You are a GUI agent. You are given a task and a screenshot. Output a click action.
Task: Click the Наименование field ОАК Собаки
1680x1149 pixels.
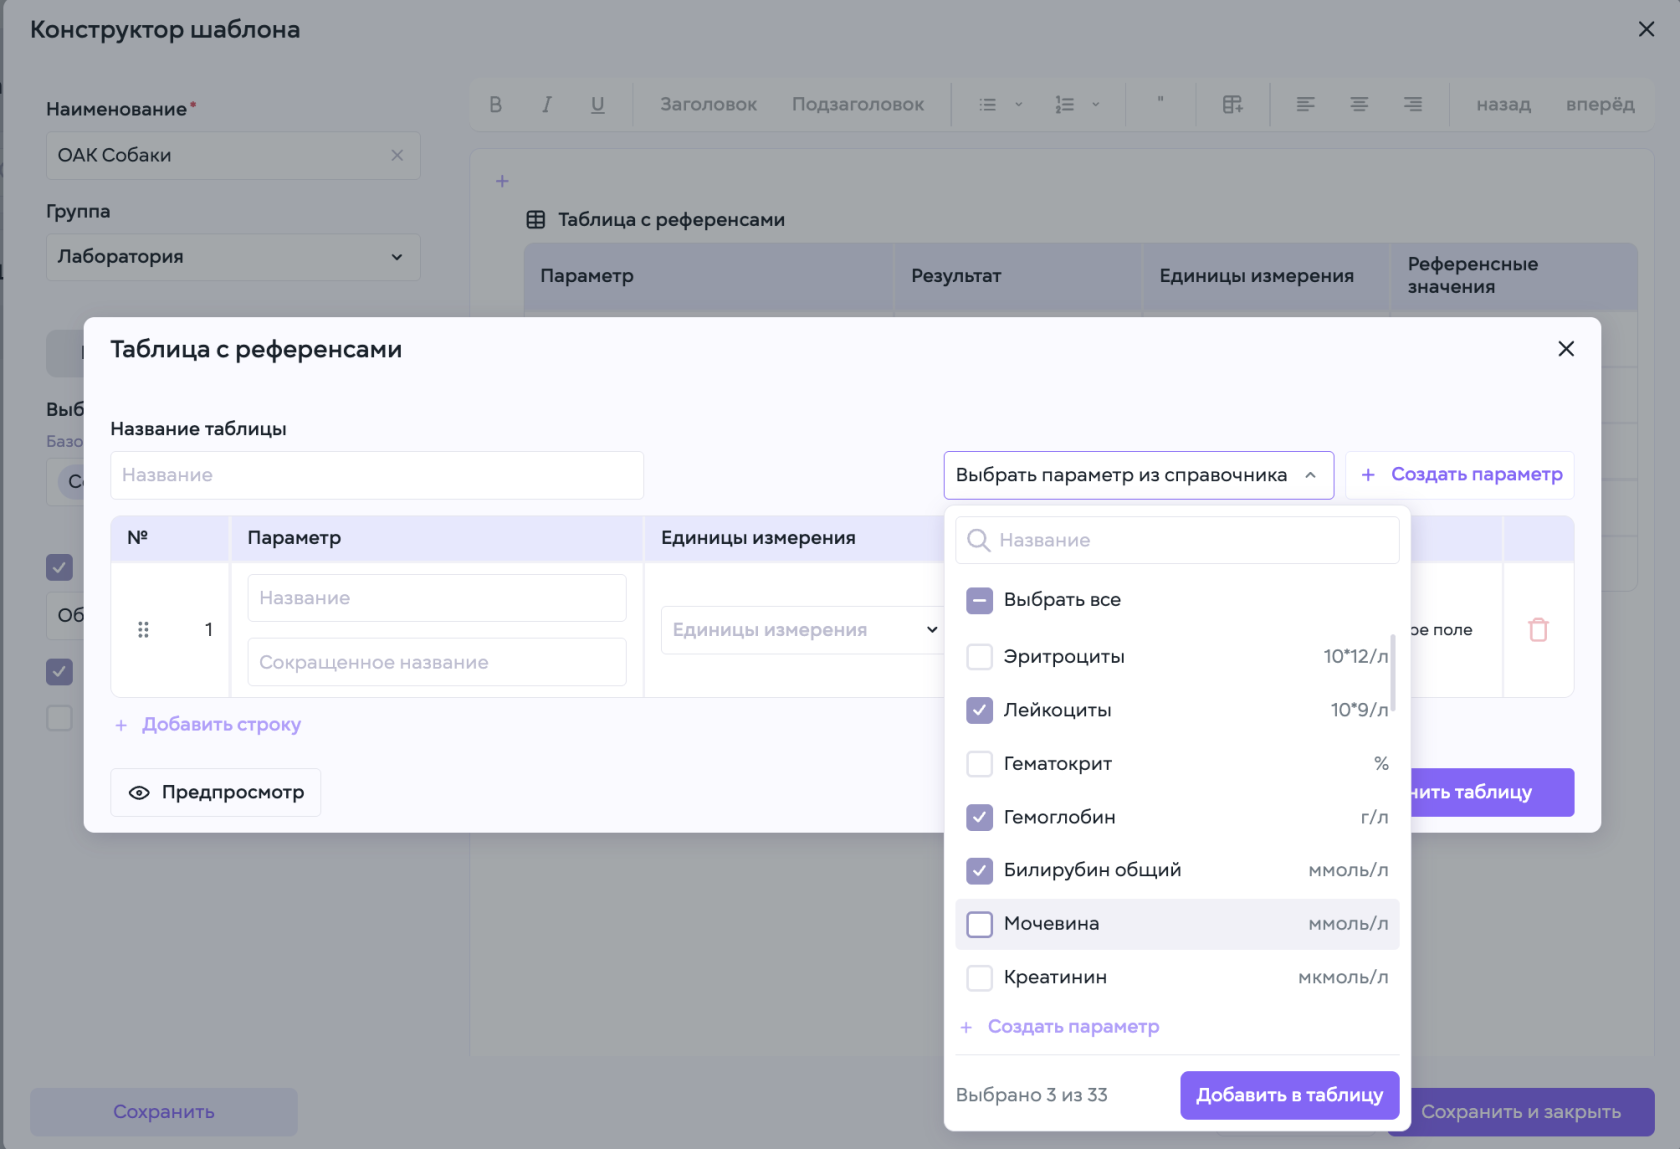pos(233,155)
